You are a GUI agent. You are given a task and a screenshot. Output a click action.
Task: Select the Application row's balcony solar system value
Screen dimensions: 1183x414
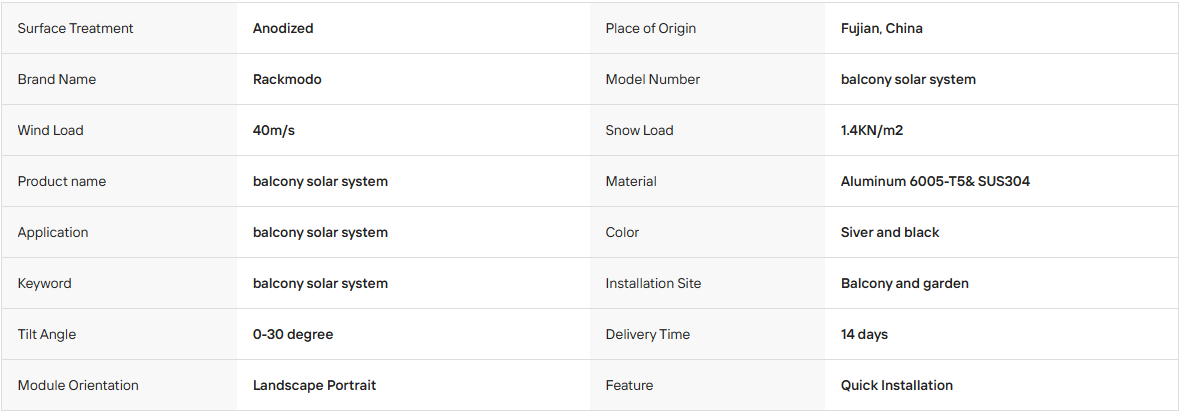pyautogui.click(x=320, y=232)
